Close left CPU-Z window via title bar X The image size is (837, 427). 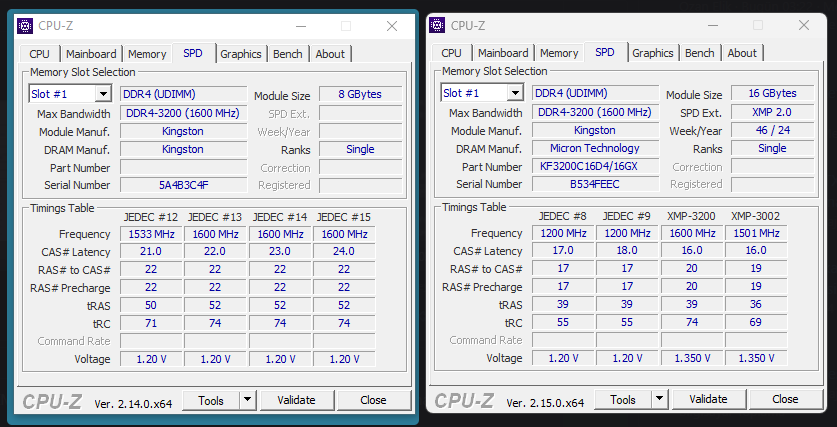point(392,26)
